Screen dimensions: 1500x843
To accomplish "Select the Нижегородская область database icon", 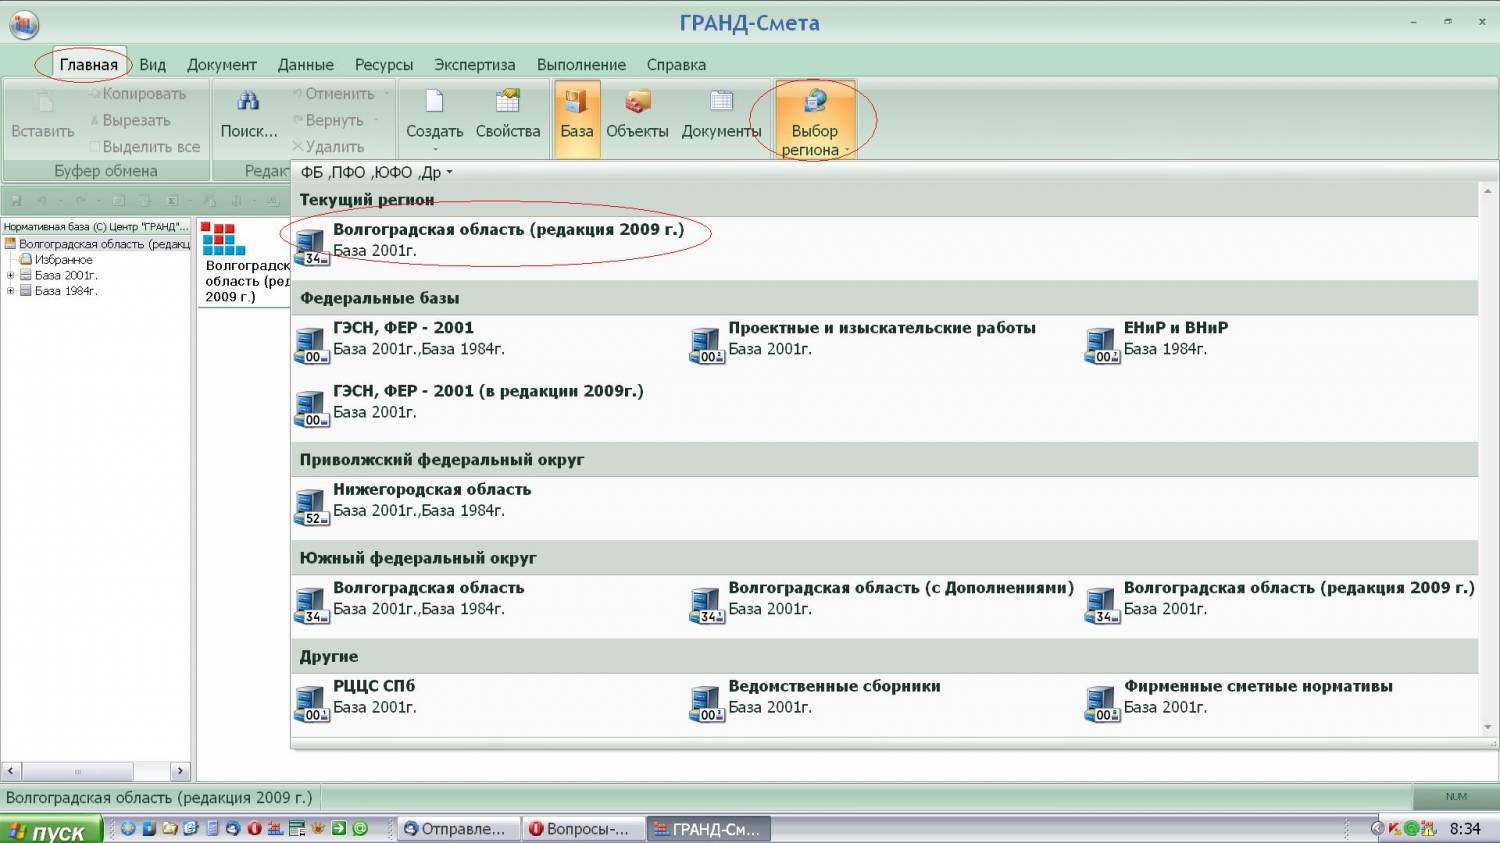I will click(x=311, y=507).
